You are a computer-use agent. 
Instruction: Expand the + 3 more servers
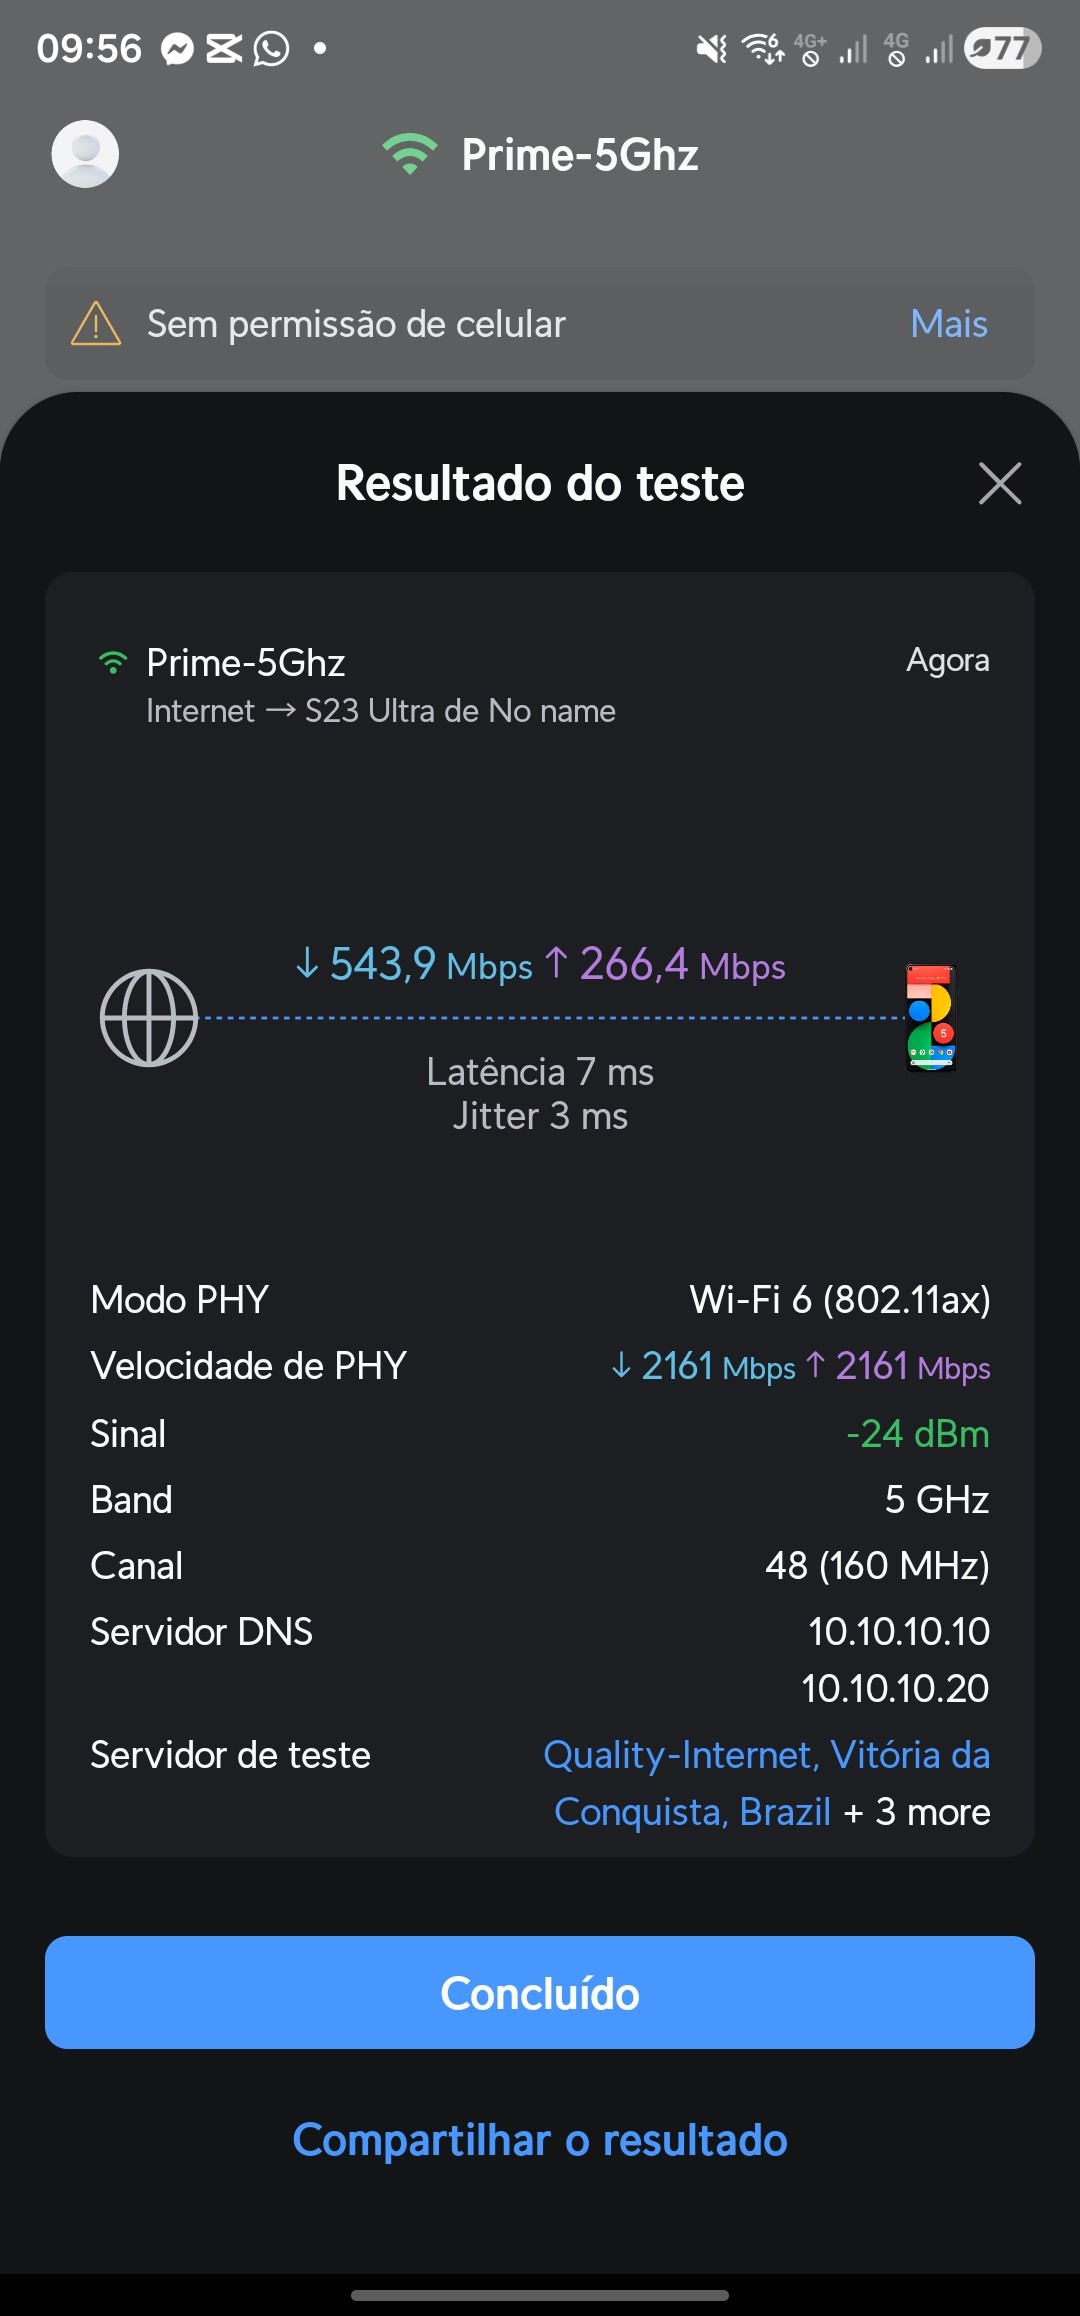click(x=917, y=1812)
